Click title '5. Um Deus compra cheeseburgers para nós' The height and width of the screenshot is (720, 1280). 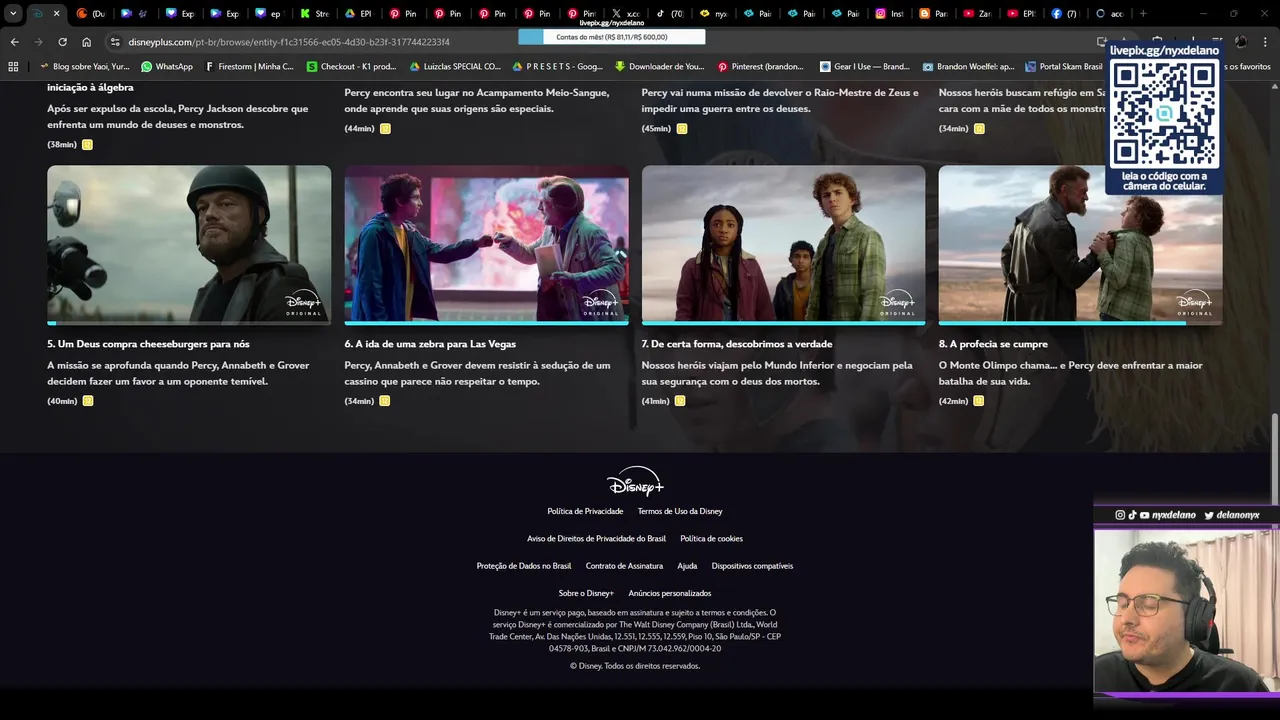(x=148, y=344)
